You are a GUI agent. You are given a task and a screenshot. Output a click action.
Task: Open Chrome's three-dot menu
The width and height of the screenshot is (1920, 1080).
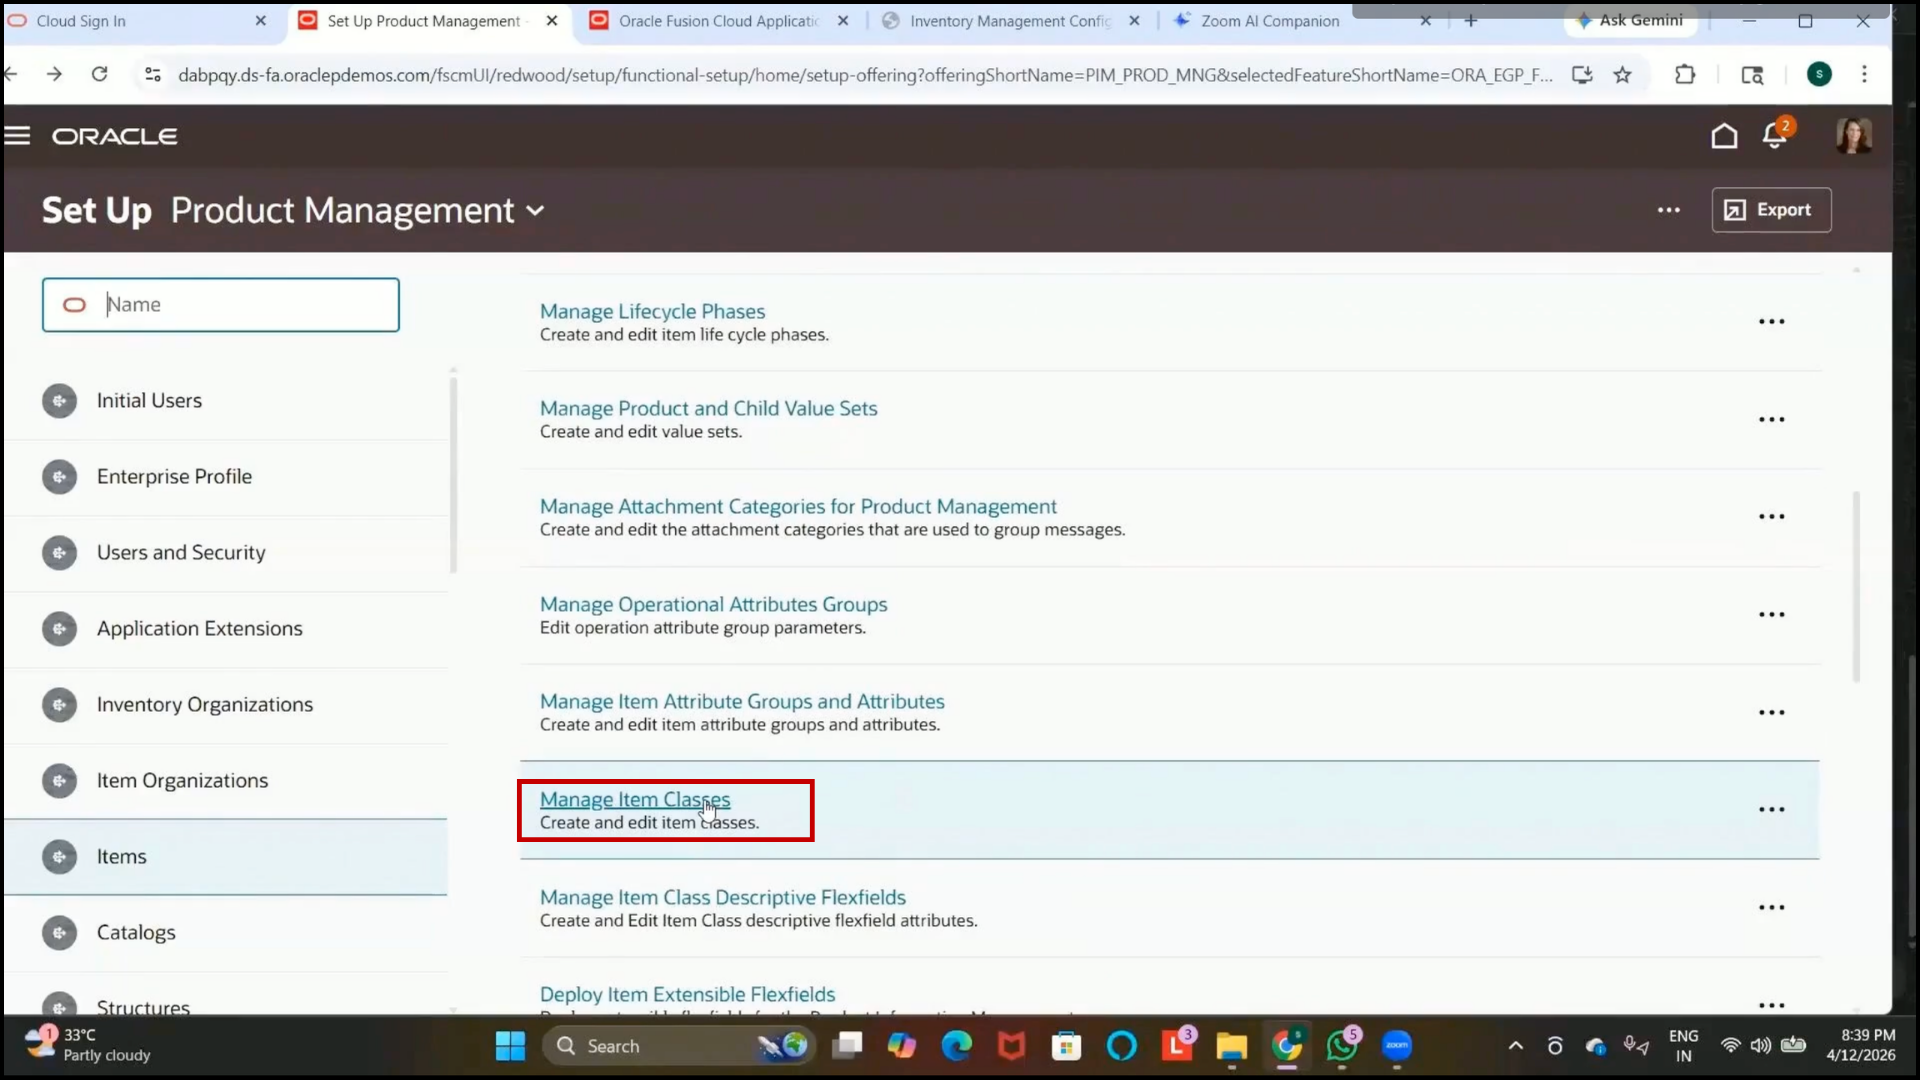tap(1864, 75)
